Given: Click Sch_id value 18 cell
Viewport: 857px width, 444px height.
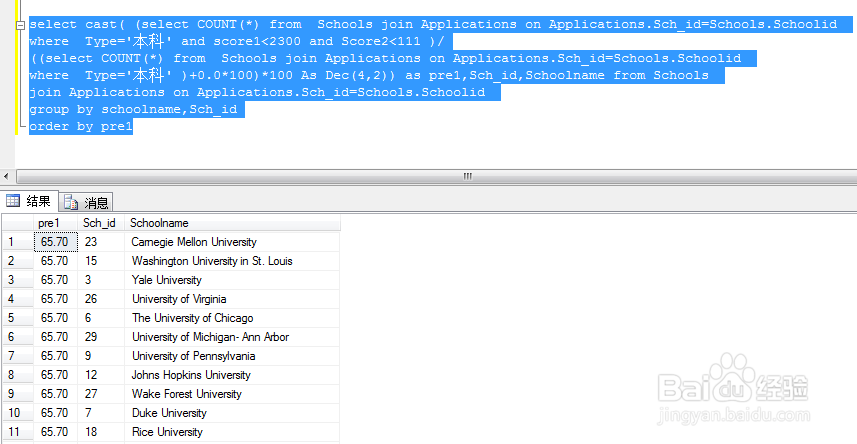Looking at the screenshot, I should 101,432.
